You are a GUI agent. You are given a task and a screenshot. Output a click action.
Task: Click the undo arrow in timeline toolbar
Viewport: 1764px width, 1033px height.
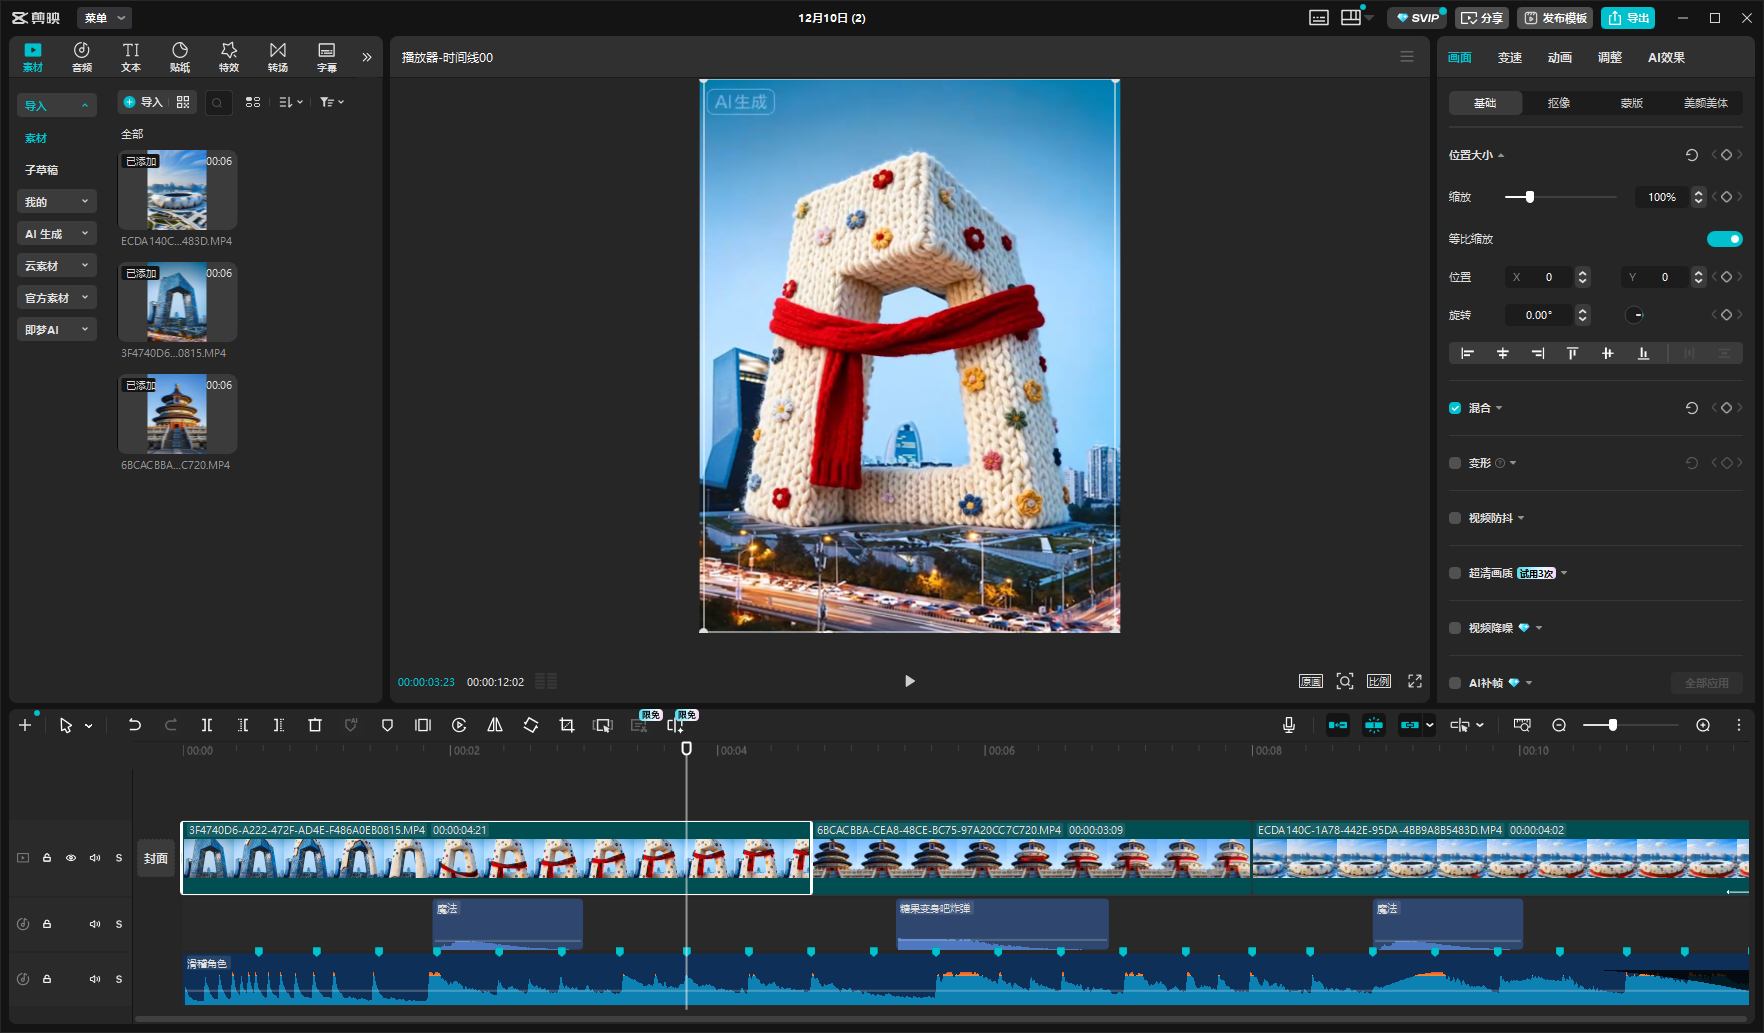[x=134, y=725]
